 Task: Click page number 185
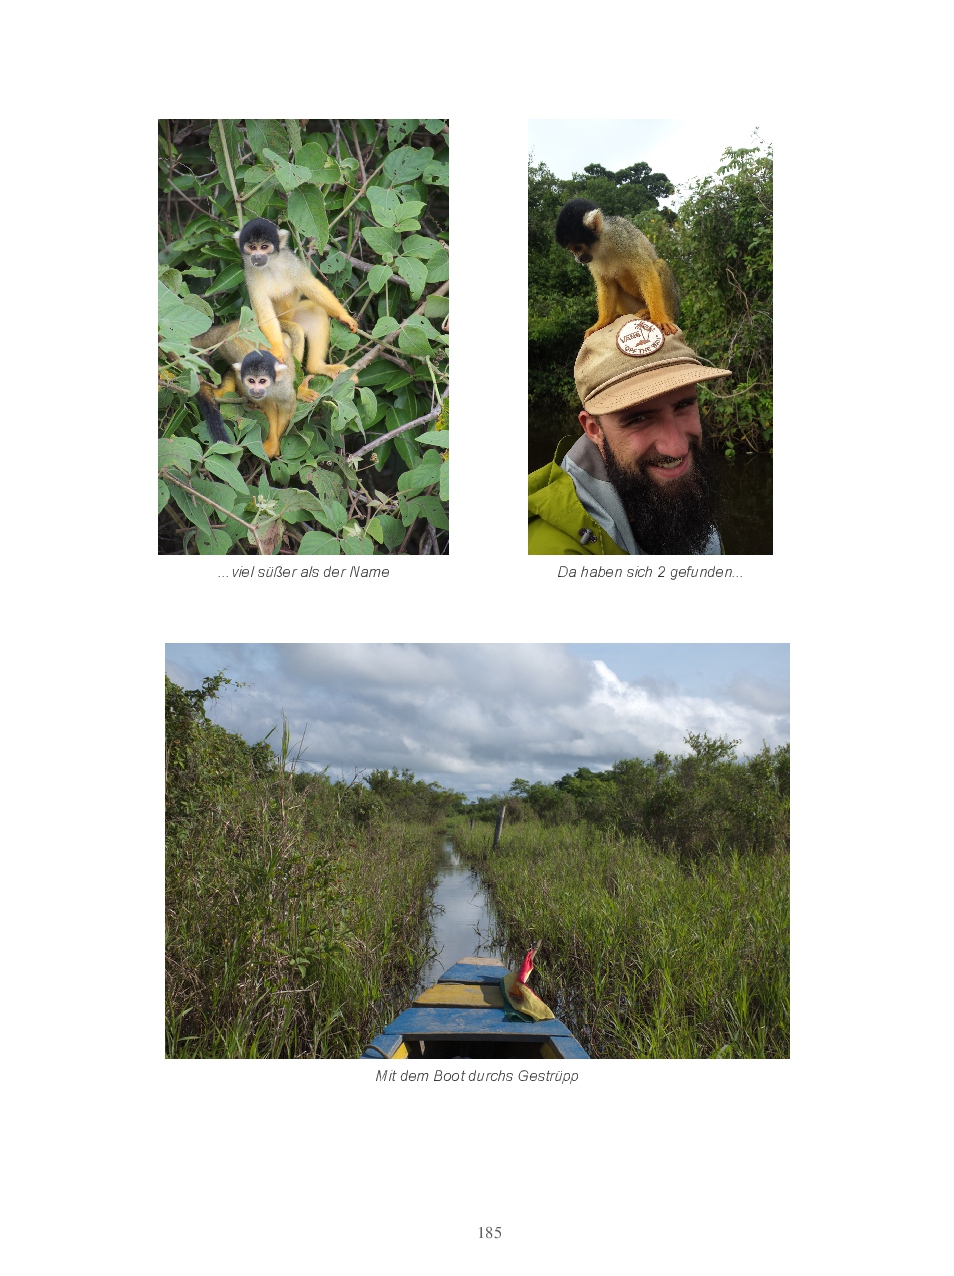(x=490, y=1233)
